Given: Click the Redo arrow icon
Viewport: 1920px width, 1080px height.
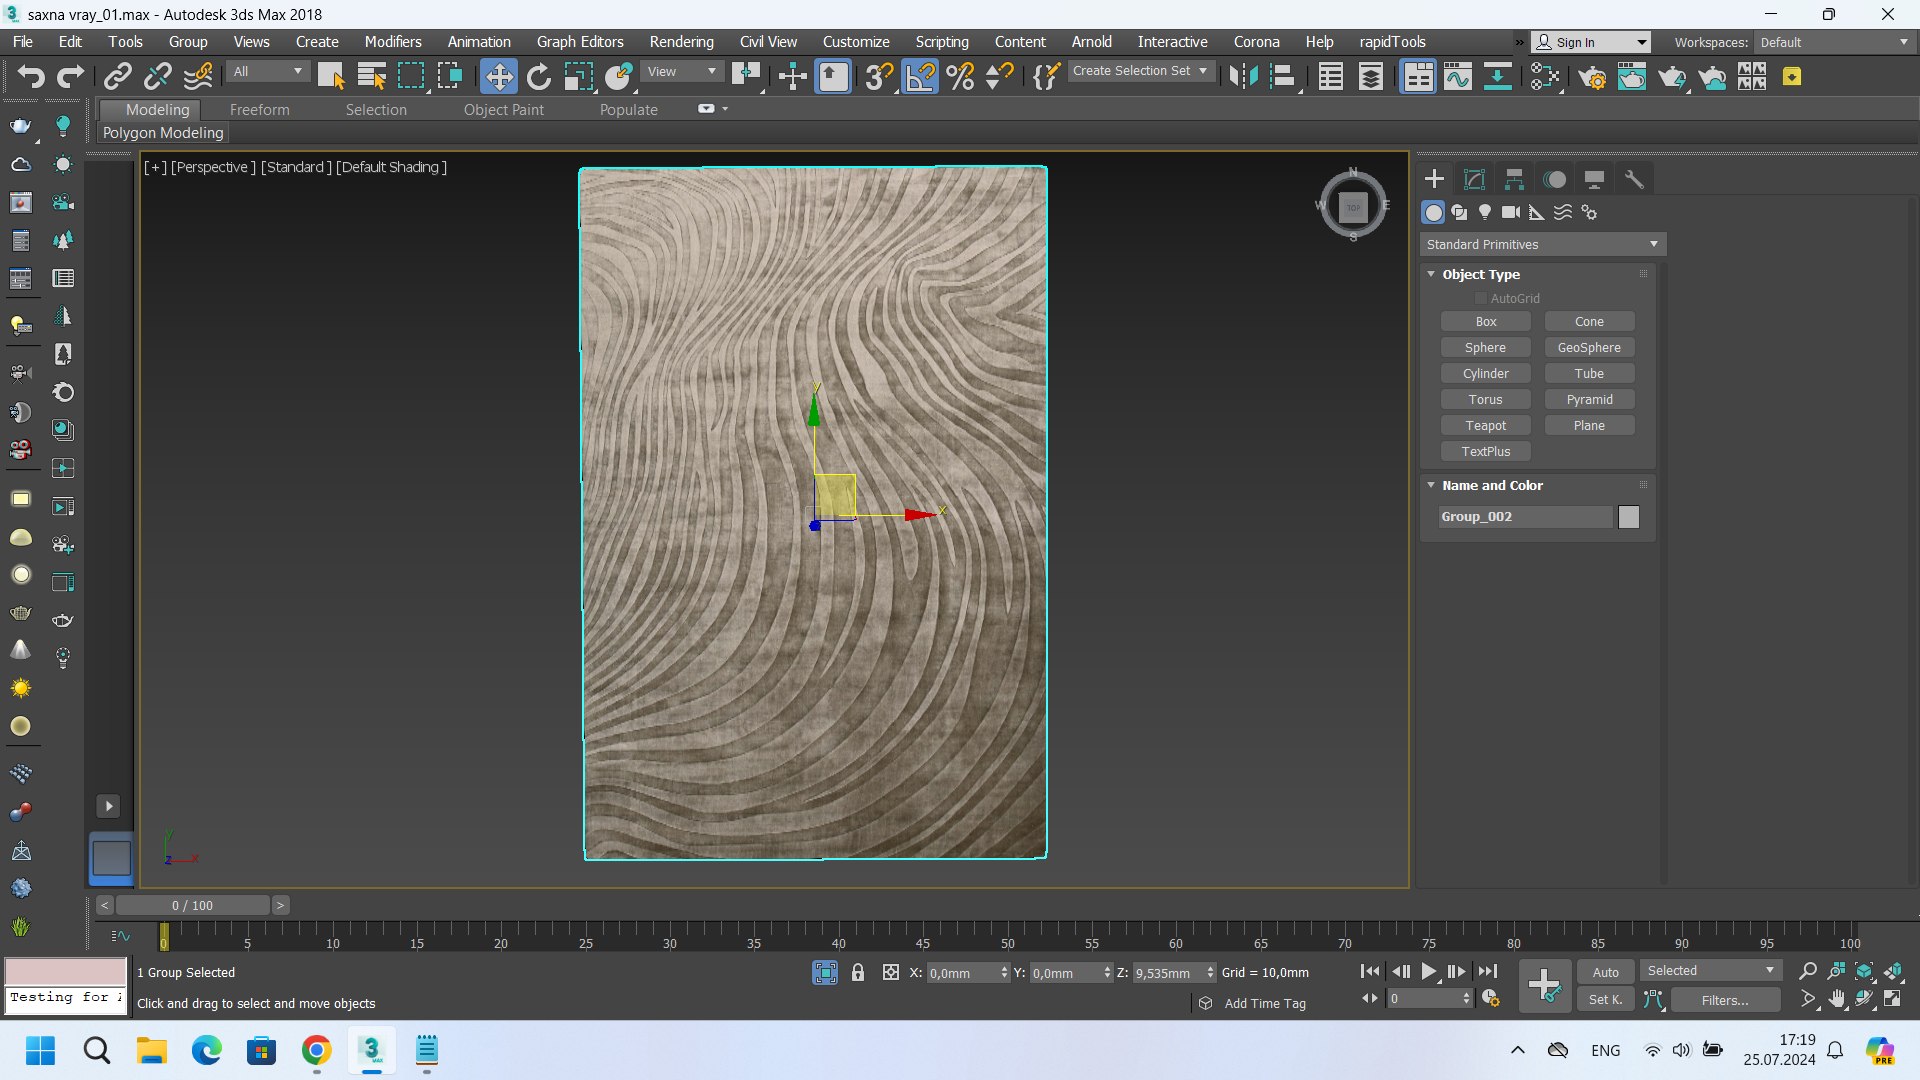Looking at the screenshot, I should click(70, 77).
